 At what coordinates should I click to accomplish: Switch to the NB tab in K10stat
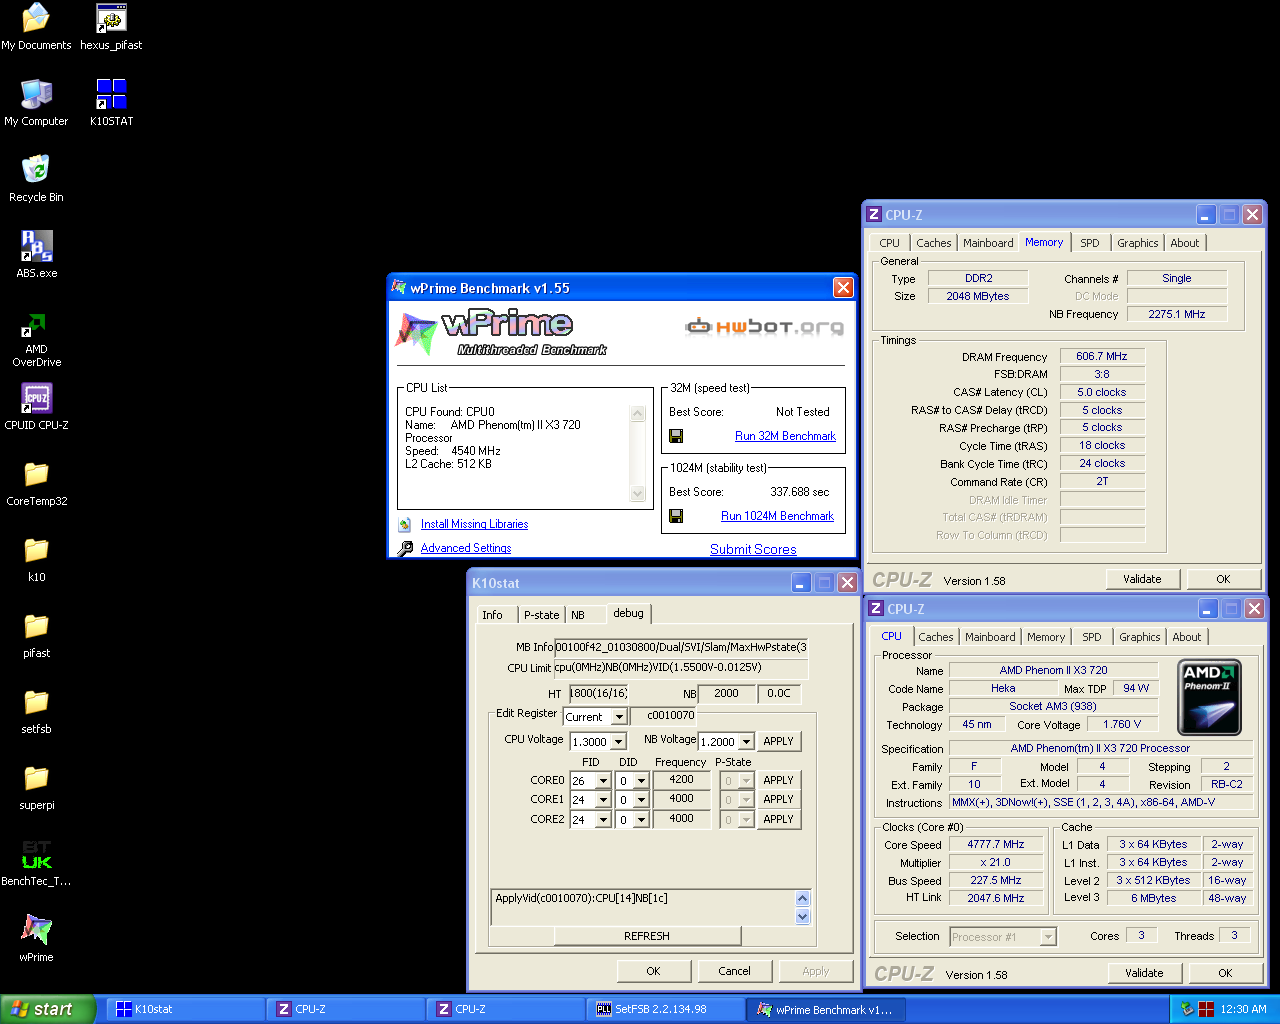578,615
